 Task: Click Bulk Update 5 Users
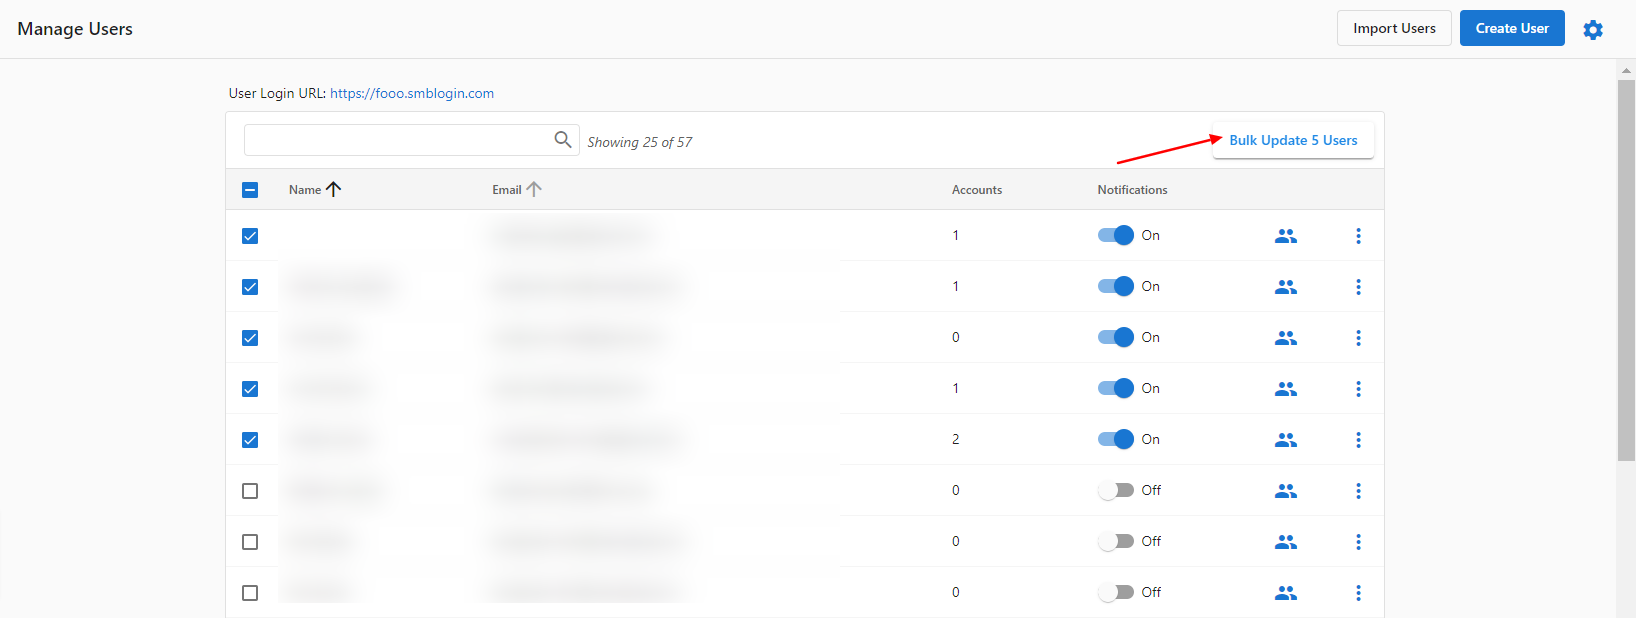[x=1293, y=140]
